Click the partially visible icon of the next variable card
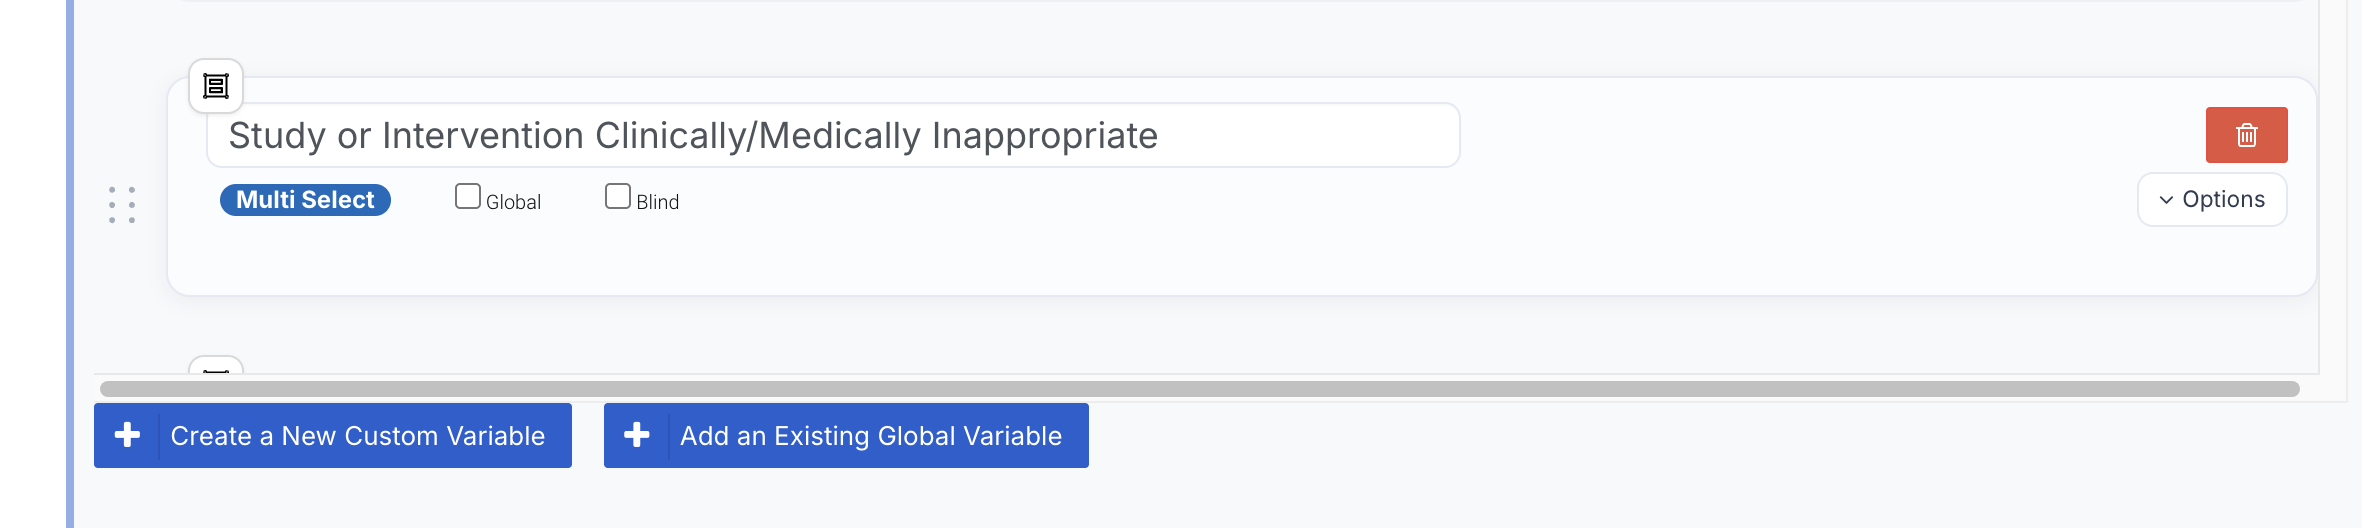 tap(216, 366)
